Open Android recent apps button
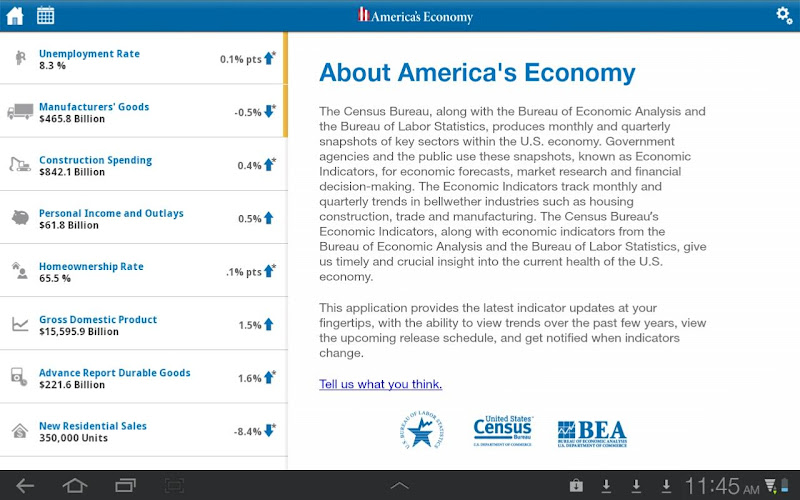Image resolution: width=800 pixels, height=500 pixels. pyautogui.click(x=126, y=486)
